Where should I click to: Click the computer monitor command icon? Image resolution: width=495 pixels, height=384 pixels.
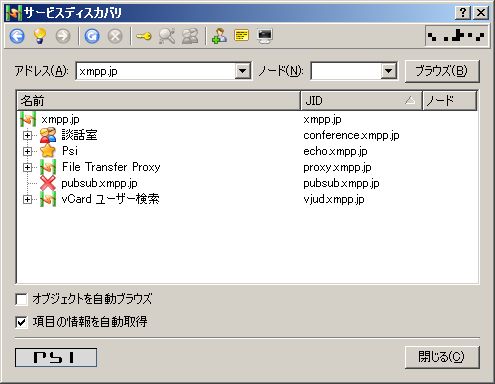point(265,36)
